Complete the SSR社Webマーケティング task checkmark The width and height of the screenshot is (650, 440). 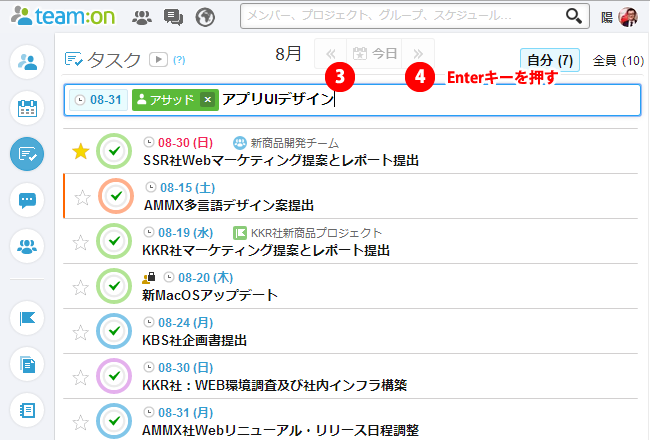click(x=114, y=151)
